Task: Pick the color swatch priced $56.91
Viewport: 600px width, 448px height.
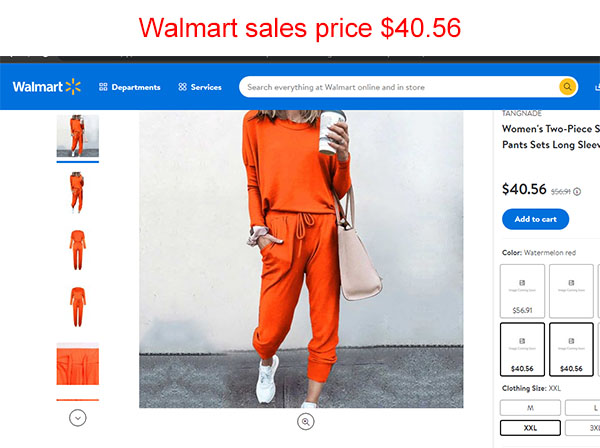Action: [x=522, y=291]
